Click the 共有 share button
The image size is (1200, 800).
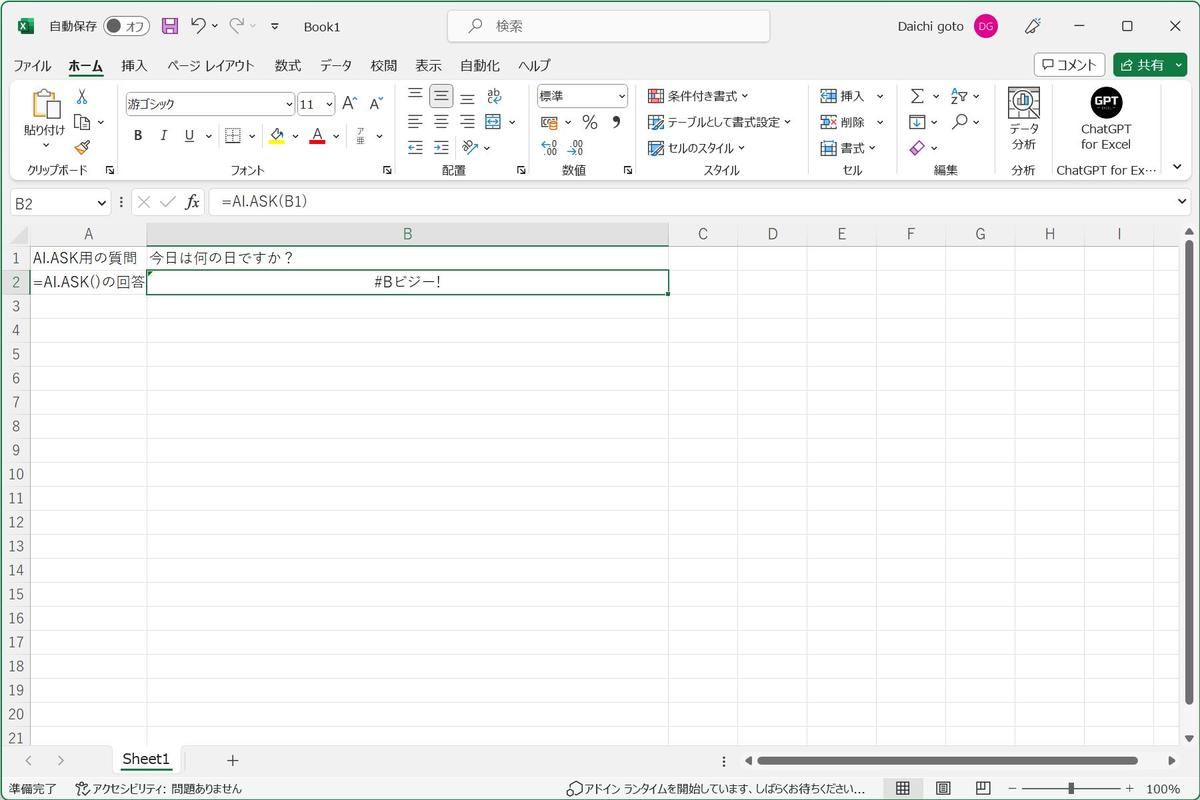1150,65
